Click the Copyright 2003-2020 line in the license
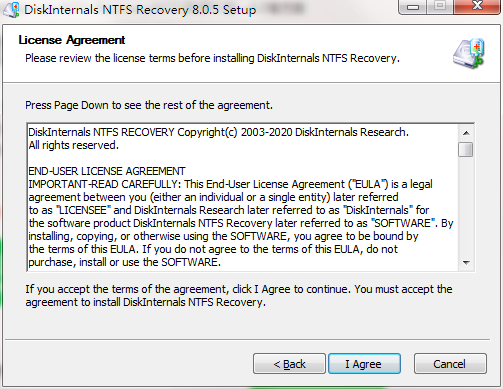 219,132
